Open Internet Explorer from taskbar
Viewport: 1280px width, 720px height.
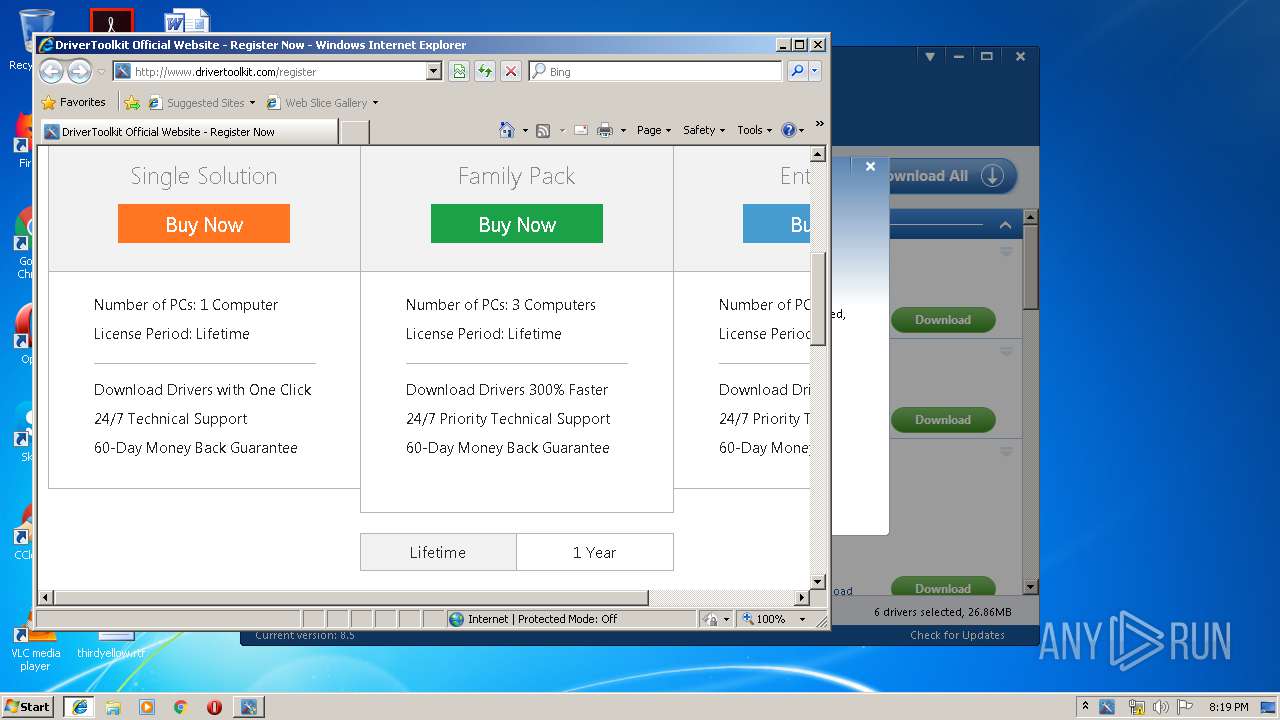pos(79,706)
